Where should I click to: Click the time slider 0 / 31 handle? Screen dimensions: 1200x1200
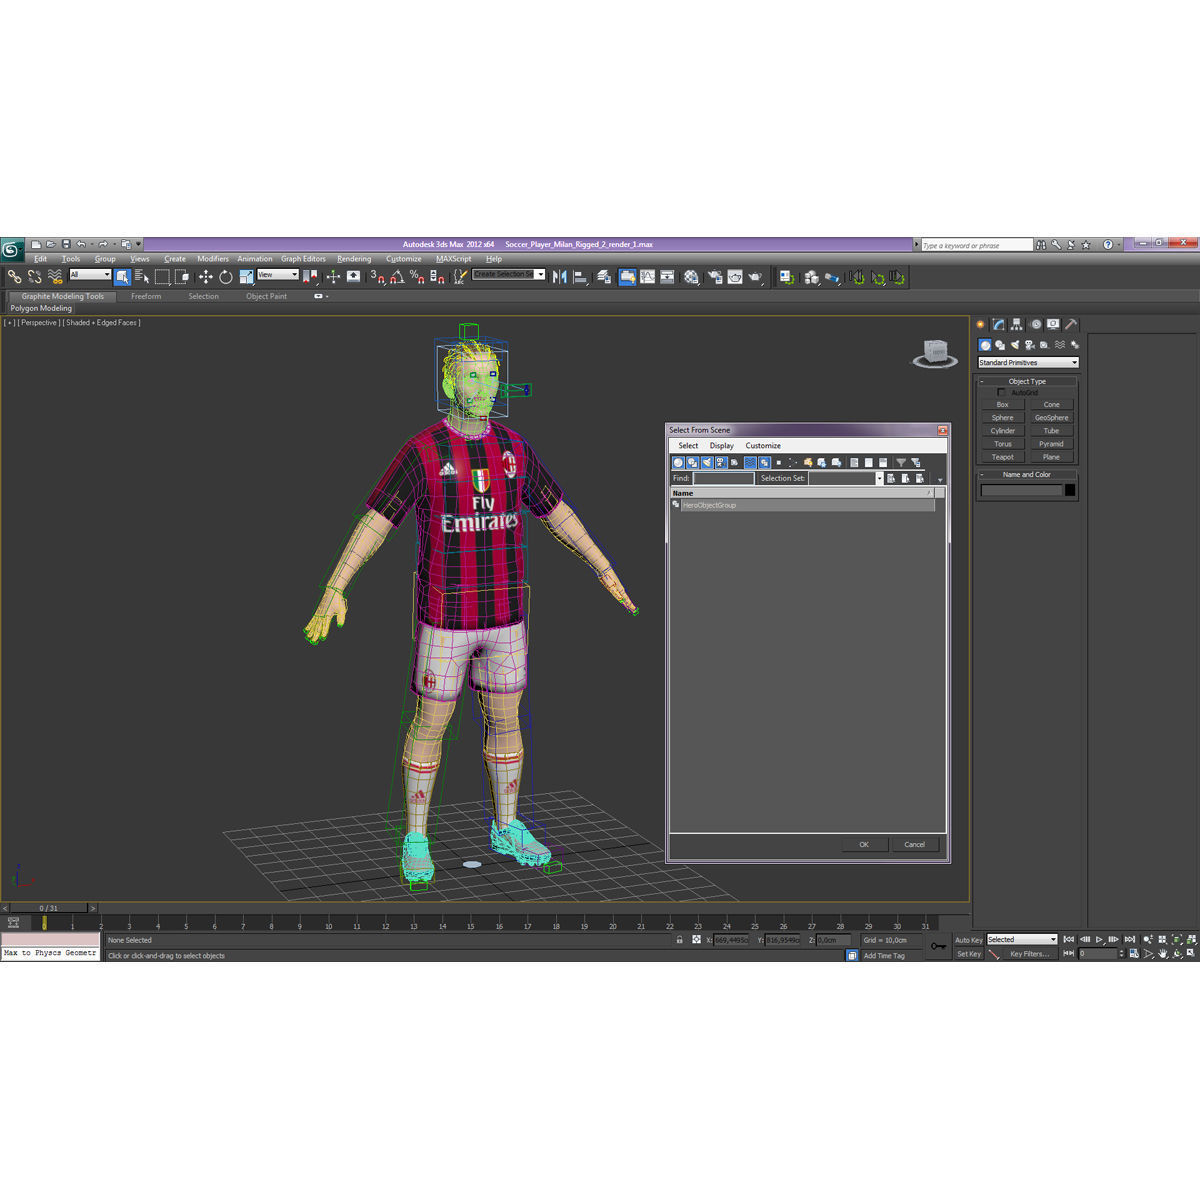click(48, 908)
